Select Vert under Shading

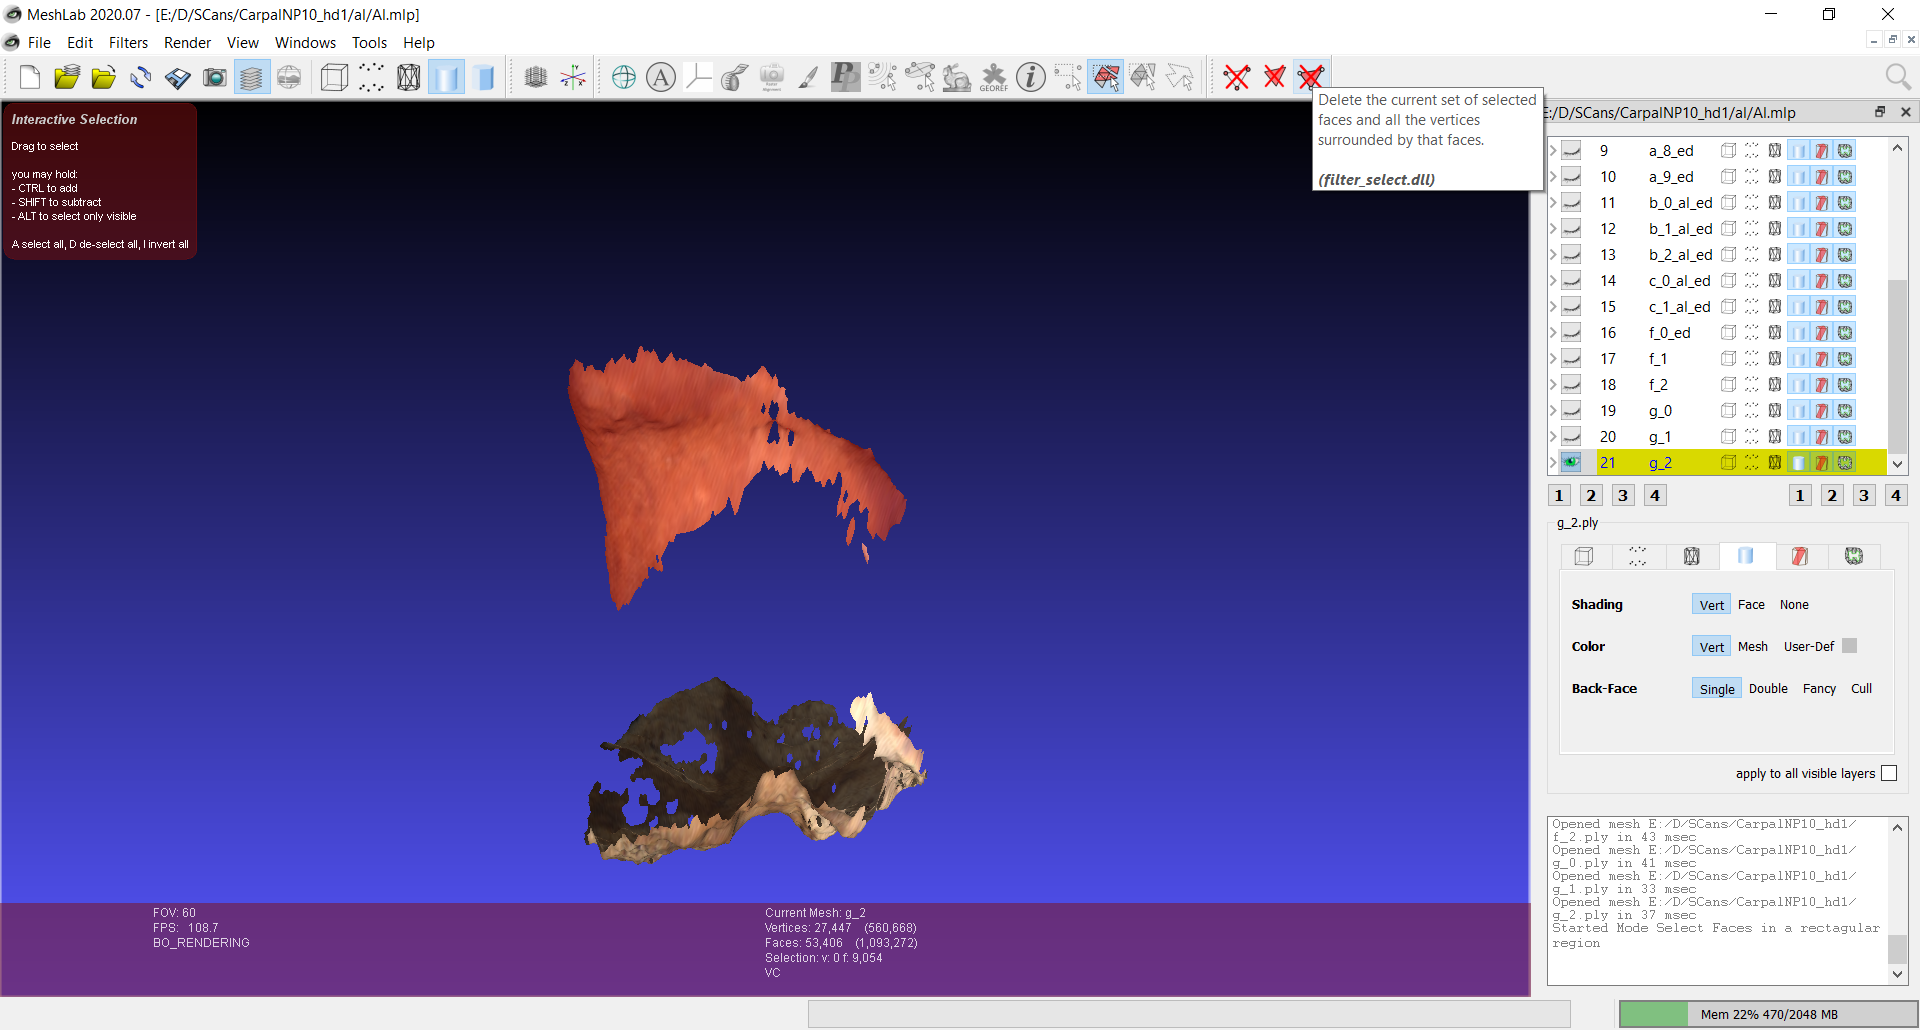(x=1711, y=604)
